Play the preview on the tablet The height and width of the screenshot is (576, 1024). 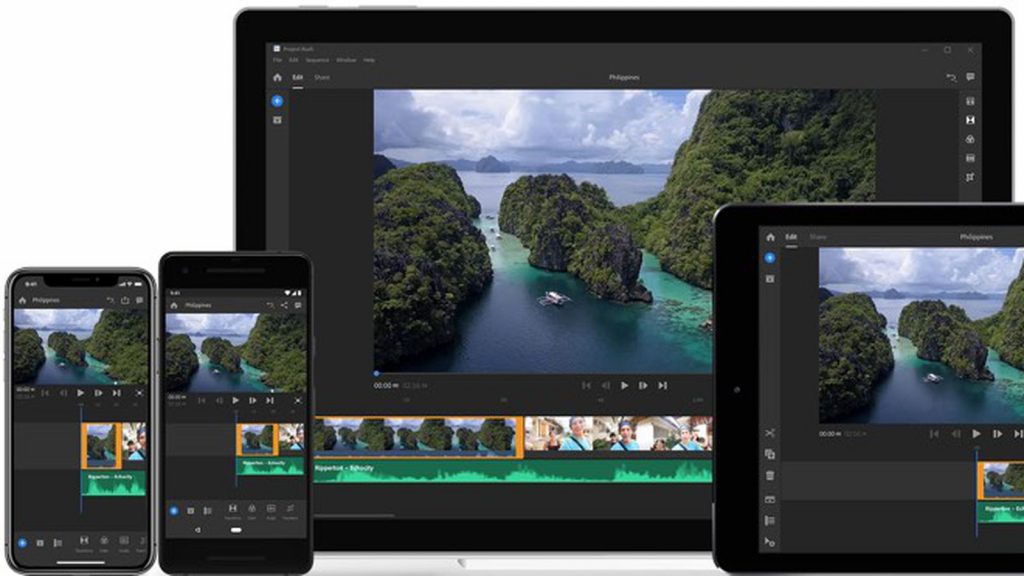(976, 434)
